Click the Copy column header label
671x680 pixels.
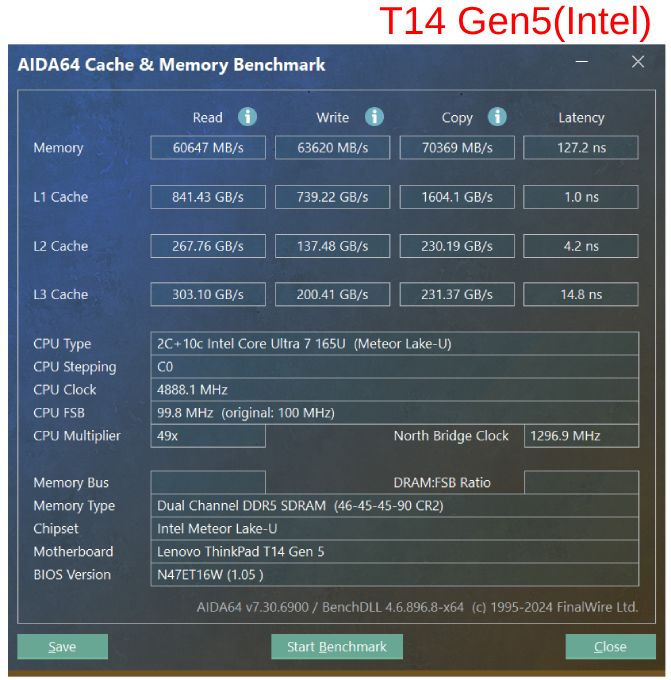point(457,118)
